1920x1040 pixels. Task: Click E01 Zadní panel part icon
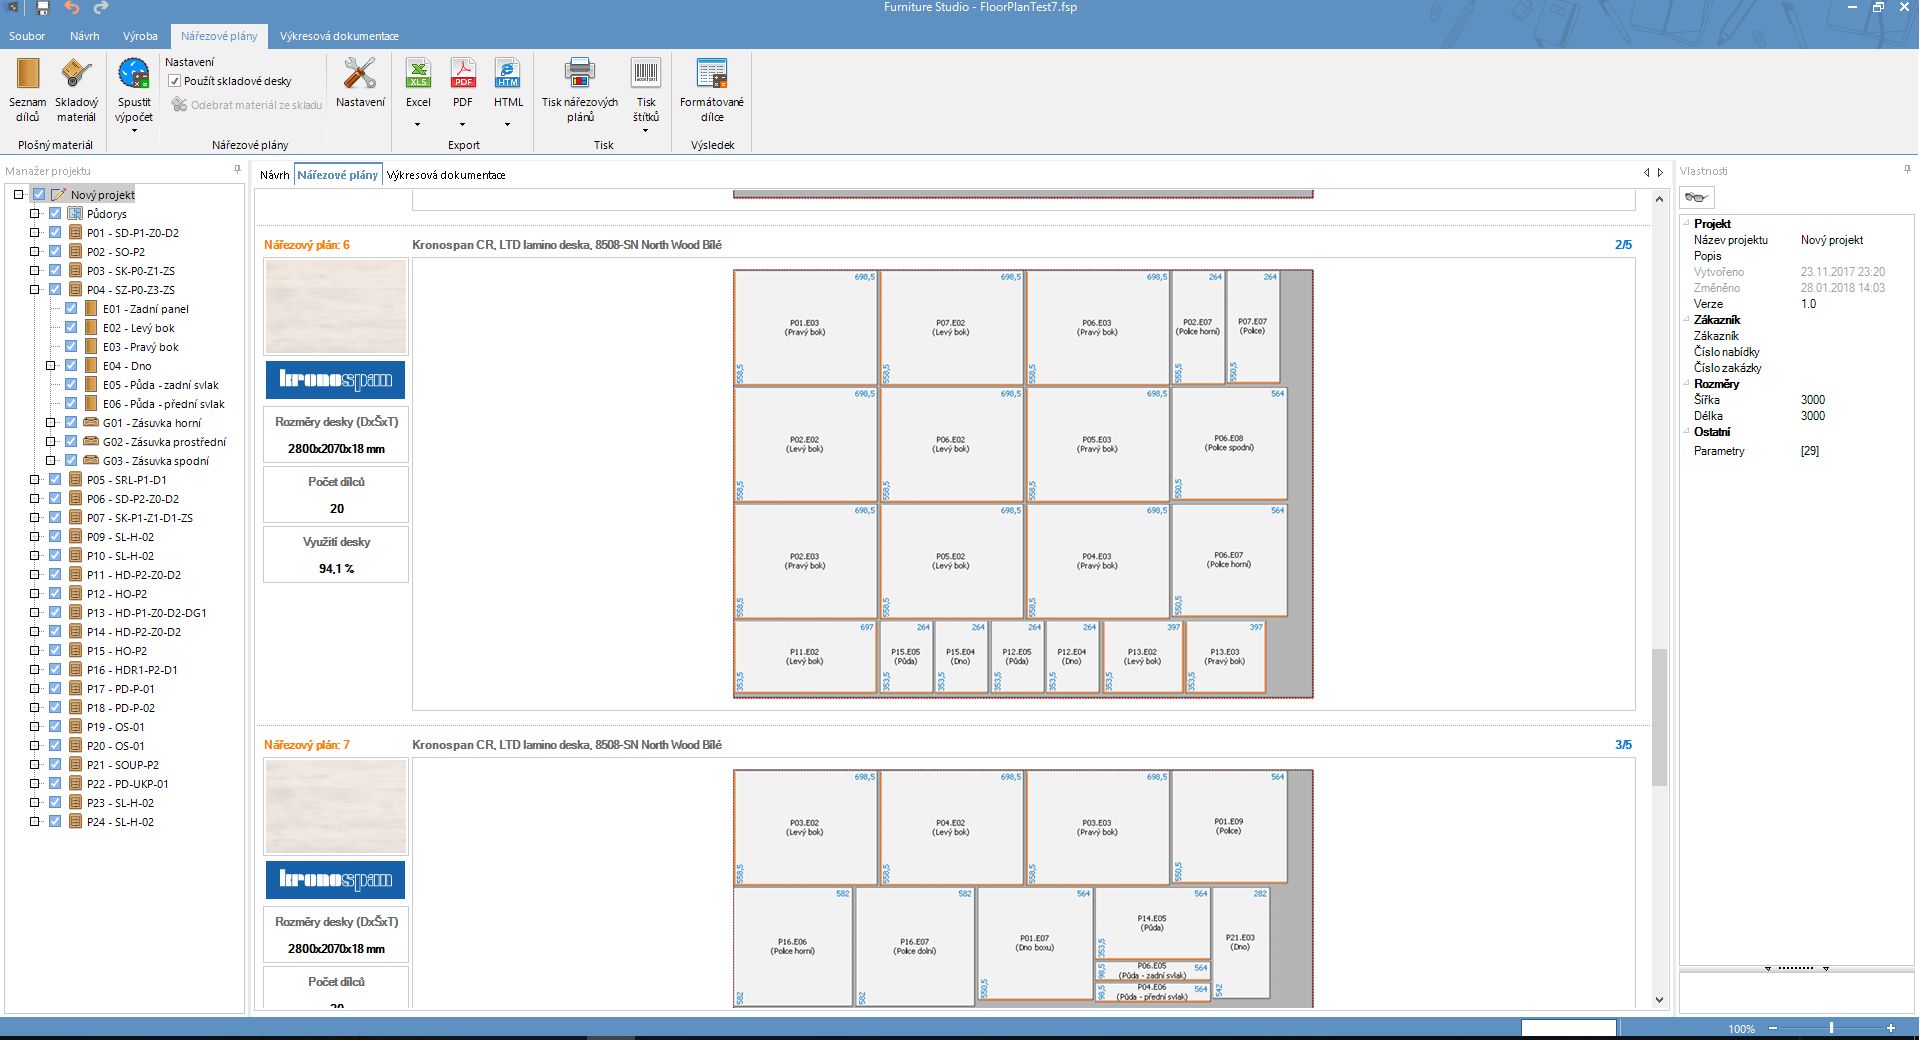point(91,309)
